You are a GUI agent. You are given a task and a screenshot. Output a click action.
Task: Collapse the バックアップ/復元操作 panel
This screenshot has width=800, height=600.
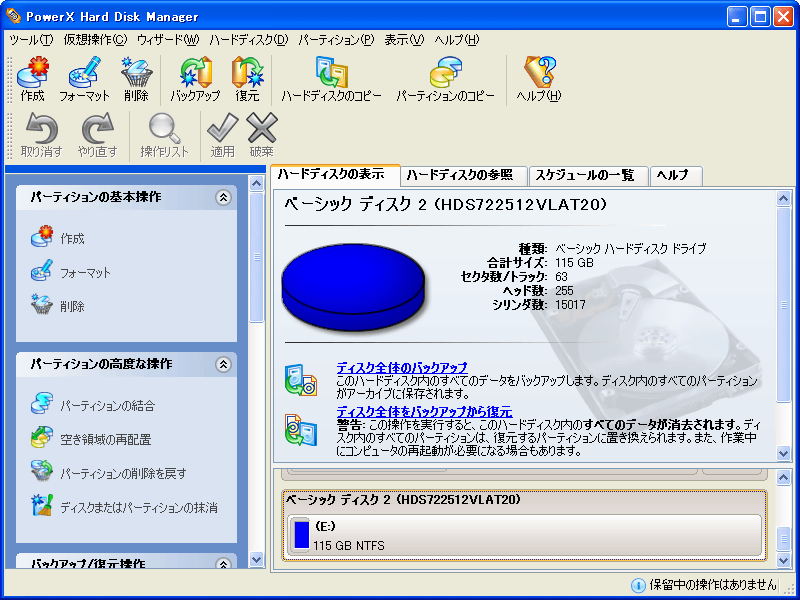click(223, 564)
